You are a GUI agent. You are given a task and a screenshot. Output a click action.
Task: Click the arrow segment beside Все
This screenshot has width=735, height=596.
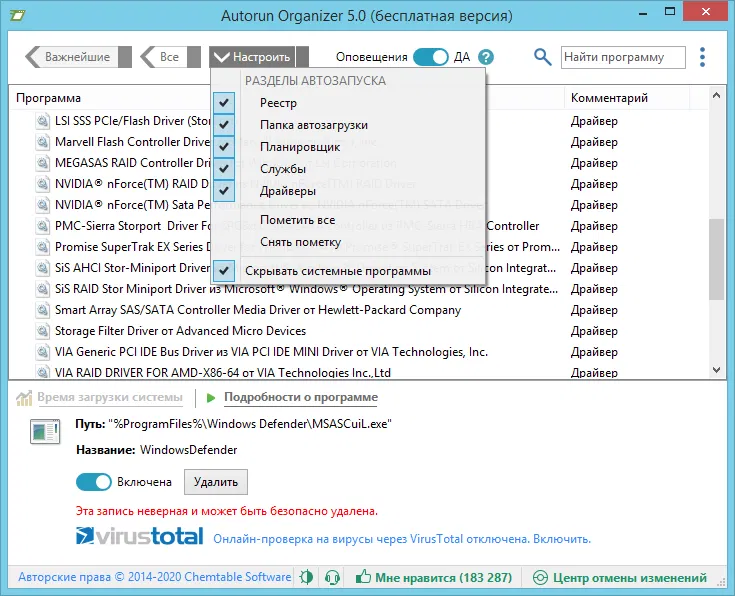tap(194, 57)
